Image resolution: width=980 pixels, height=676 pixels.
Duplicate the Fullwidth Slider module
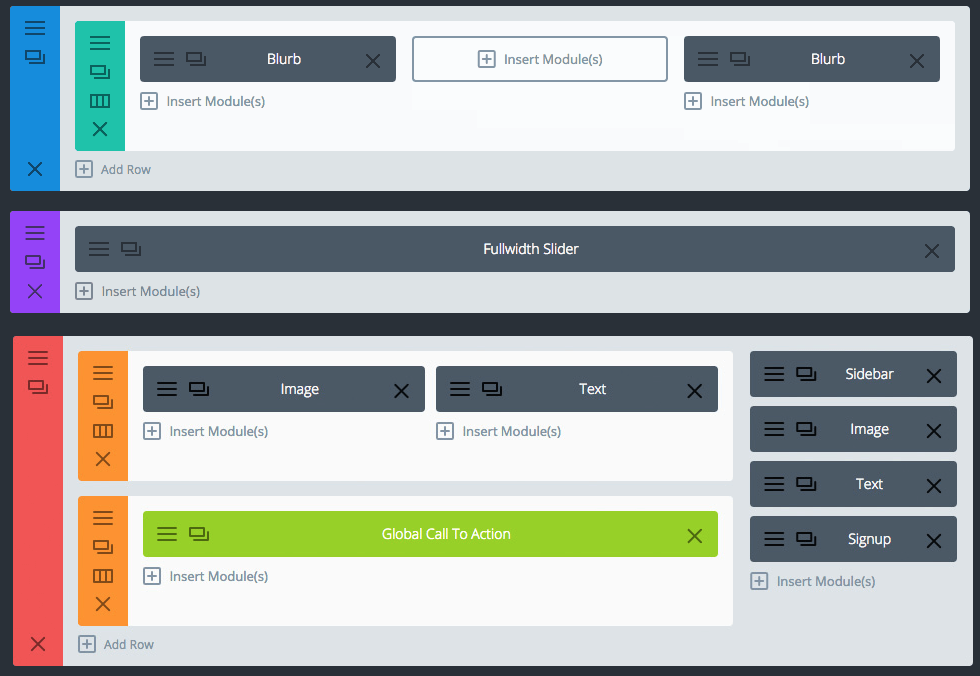click(131, 249)
